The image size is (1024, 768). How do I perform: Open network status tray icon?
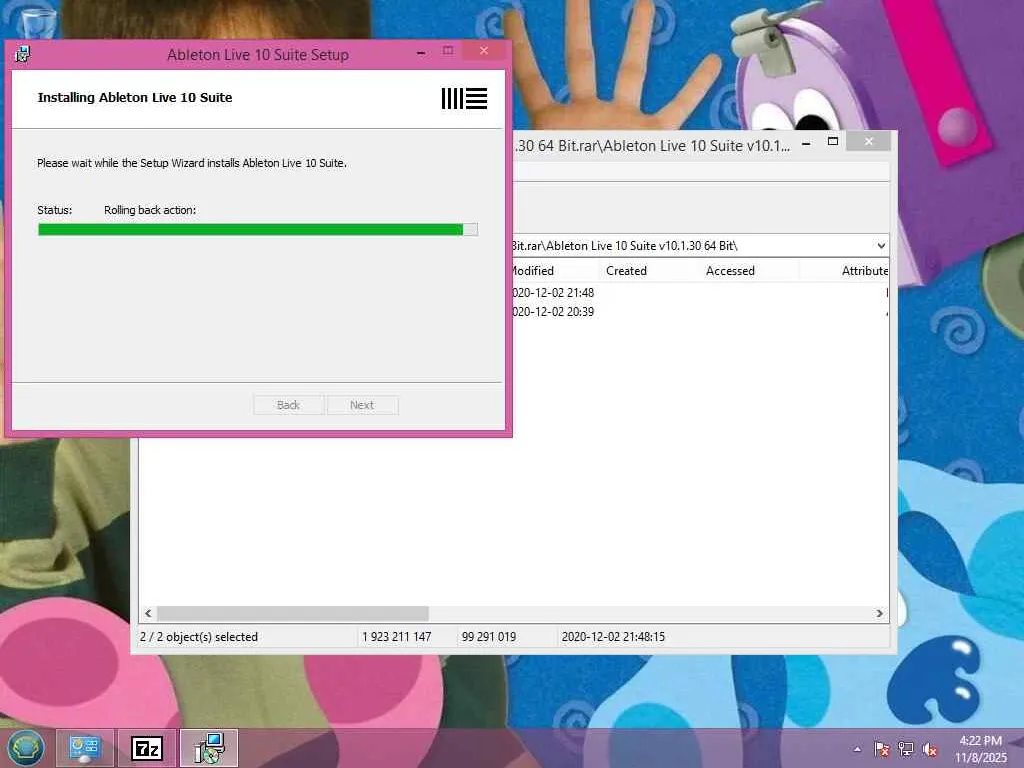coord(906,749)
